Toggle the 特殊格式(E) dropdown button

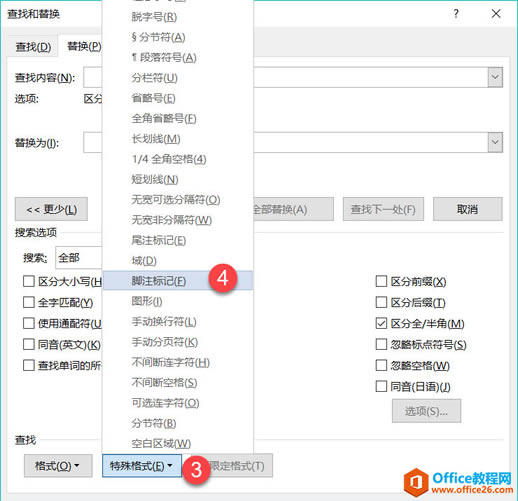tap(142, 466)
